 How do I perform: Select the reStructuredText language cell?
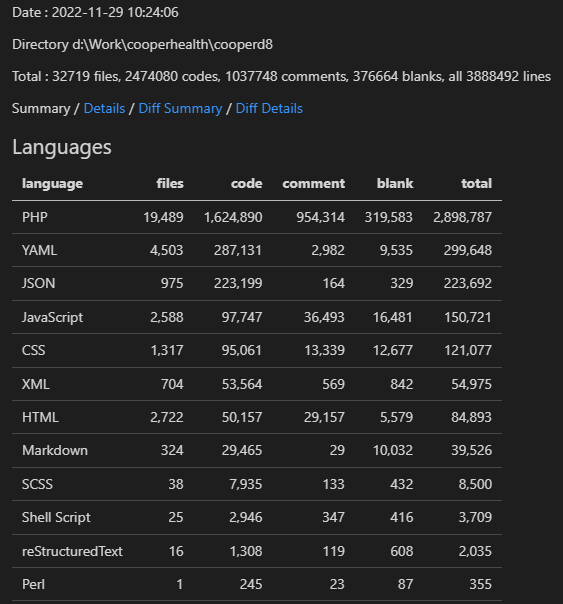click(x=72, y=551)
